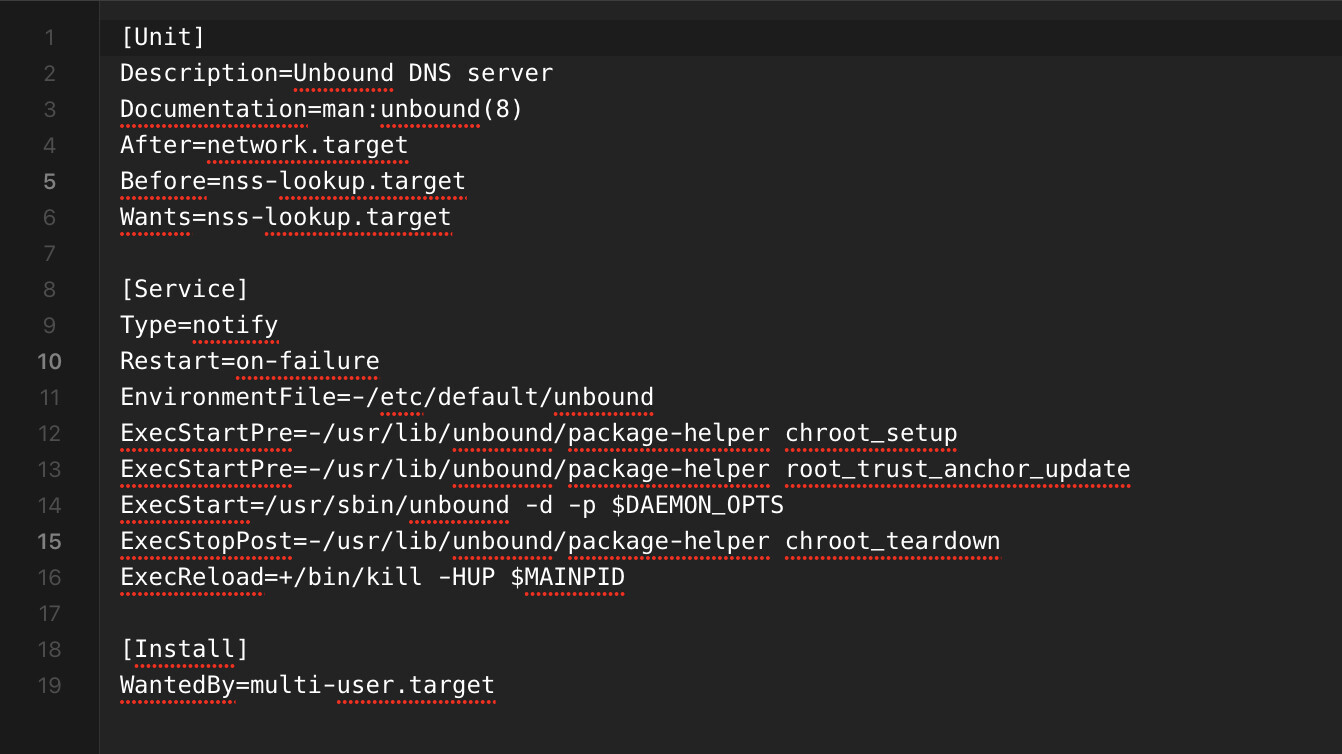Click the ExecStartPre line ending with root_trust_anchor_update
1342x754 pixels.
coord(625,469)
